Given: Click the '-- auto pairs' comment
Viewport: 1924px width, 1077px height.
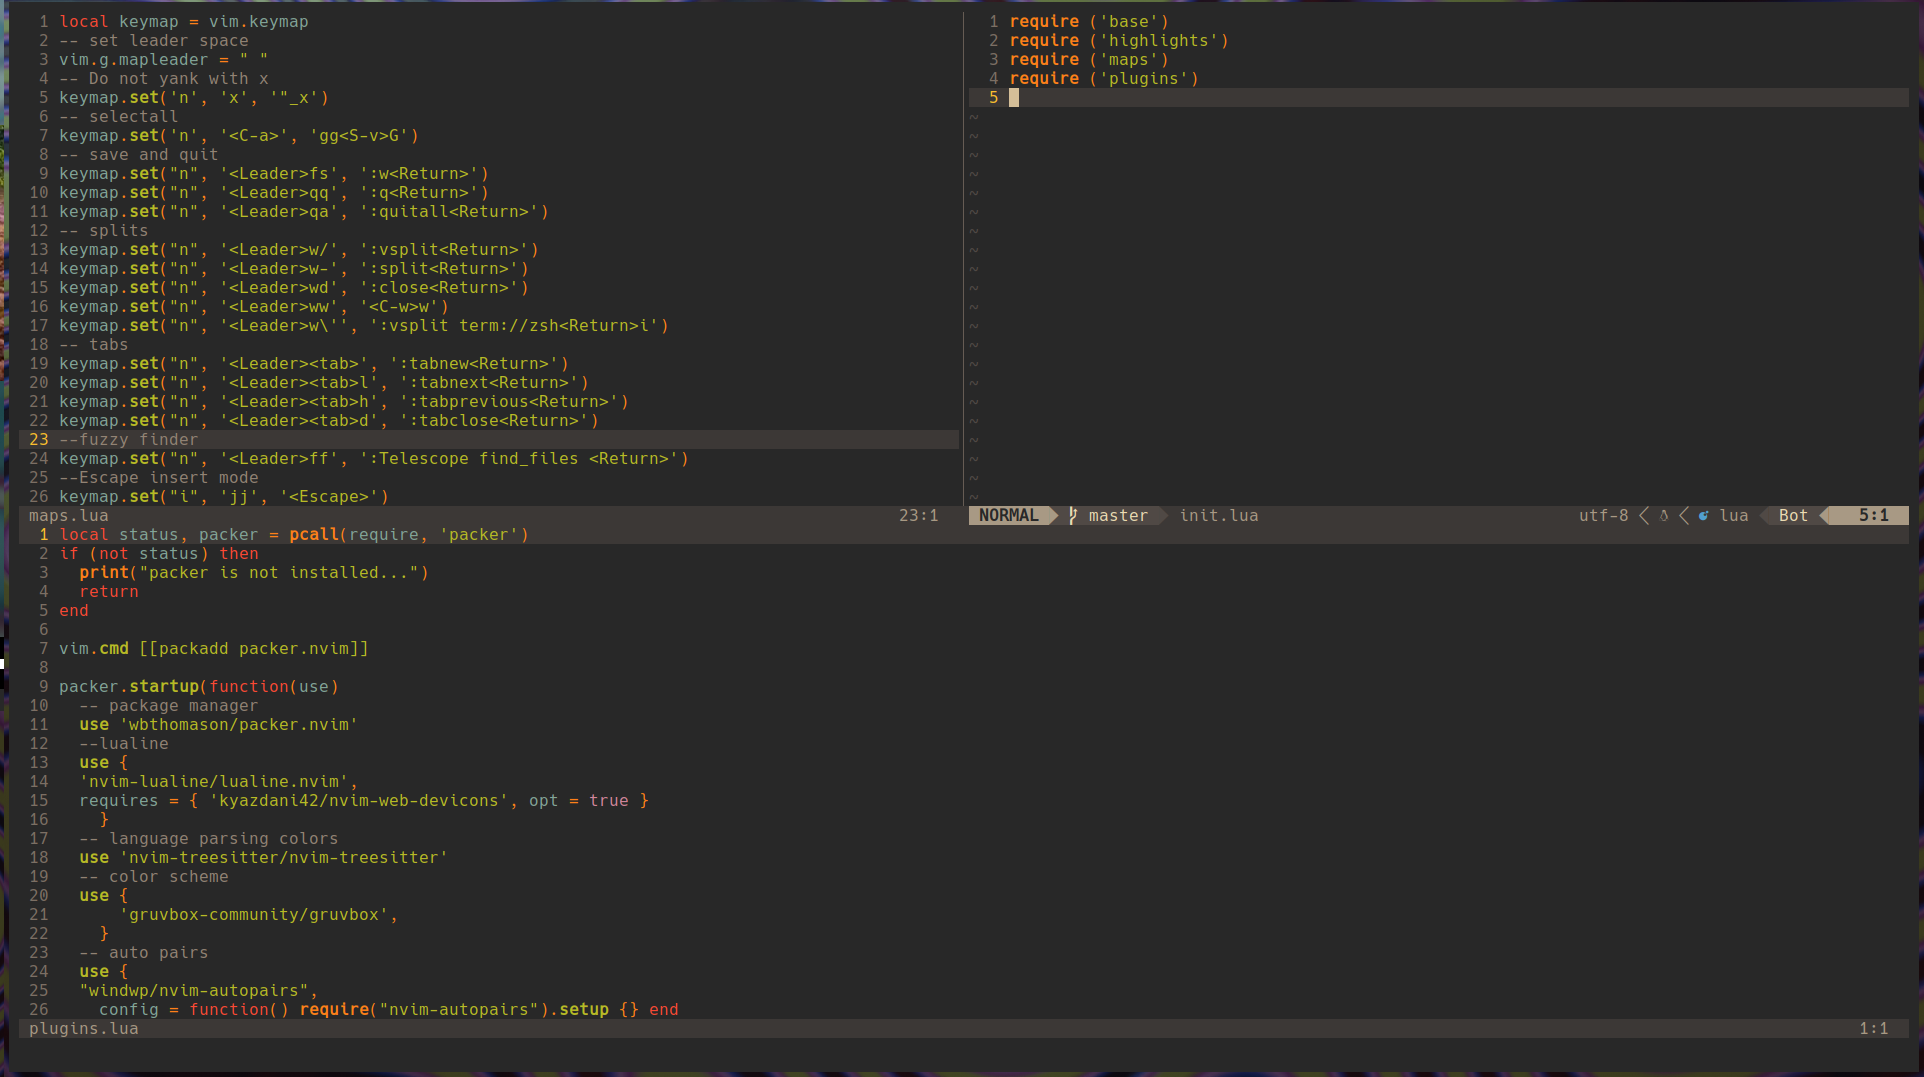Looking at the screenshot, I should (143, 953).
